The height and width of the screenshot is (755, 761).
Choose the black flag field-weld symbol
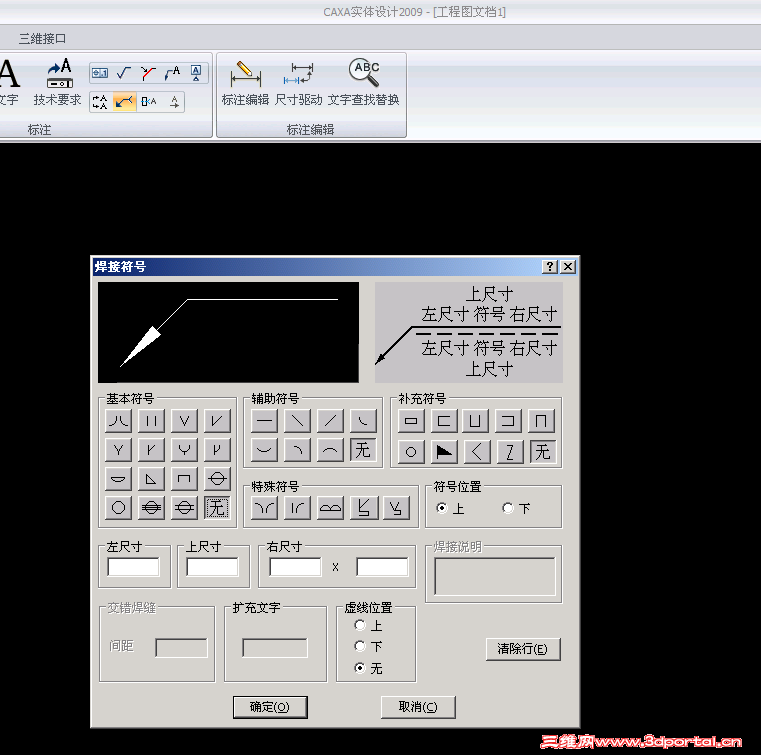pyautogui.click(x=444, y=452)
